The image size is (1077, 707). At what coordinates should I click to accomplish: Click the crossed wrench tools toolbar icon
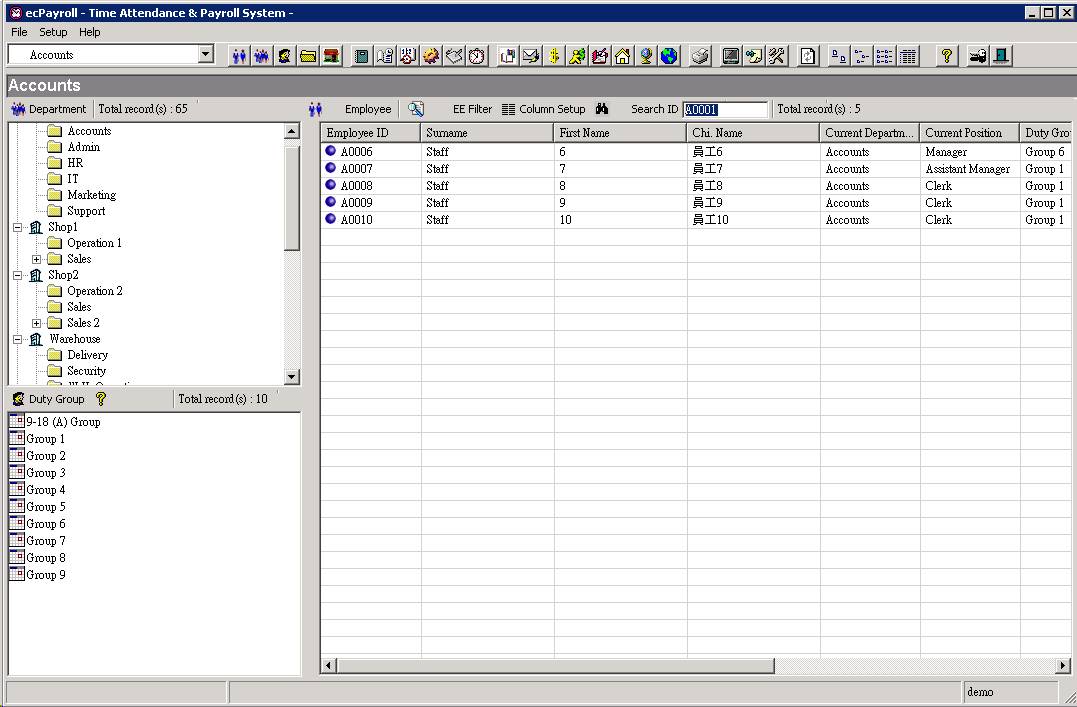coord(777,56)
